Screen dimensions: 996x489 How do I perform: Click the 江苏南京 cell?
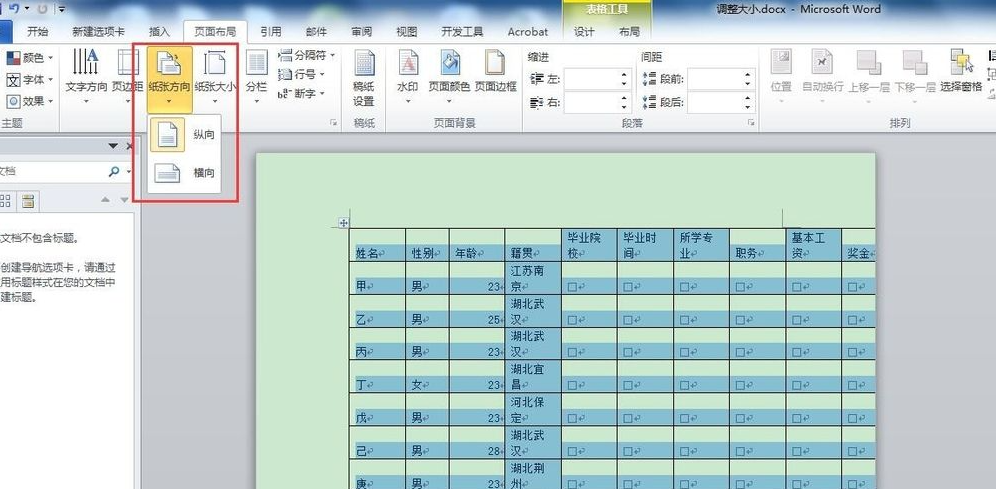point(533,278)
